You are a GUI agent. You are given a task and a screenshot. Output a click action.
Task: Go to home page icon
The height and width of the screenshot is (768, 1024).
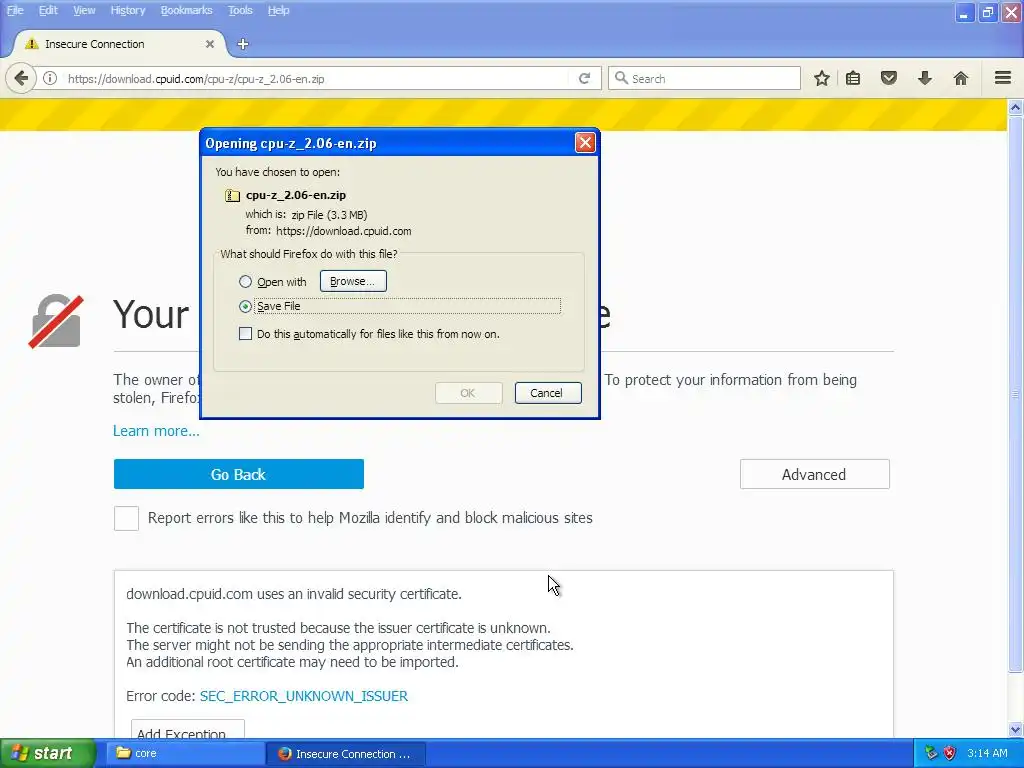[x=961, y=79]
